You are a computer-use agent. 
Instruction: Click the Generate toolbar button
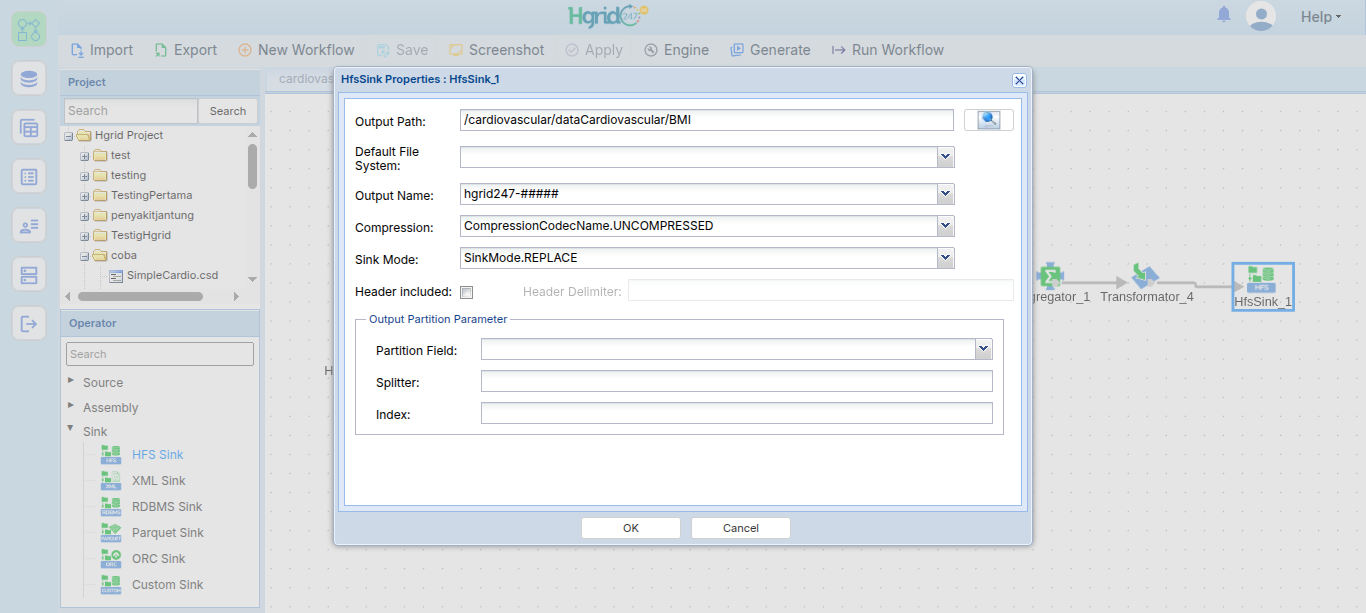pyautogui.click(x=770, y=50)
